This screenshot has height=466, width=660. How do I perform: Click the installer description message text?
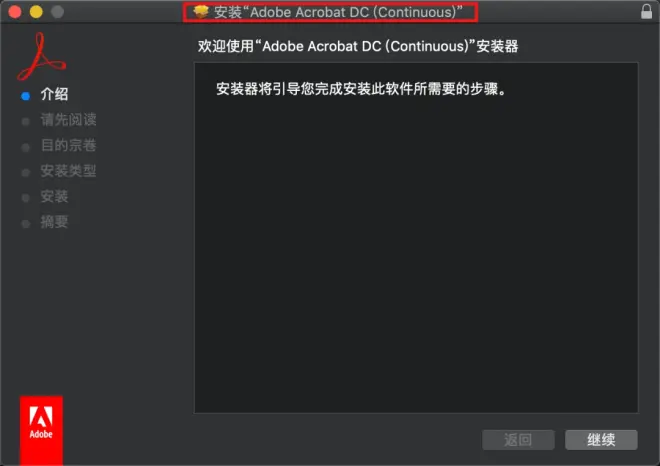(x=362, y=89)
